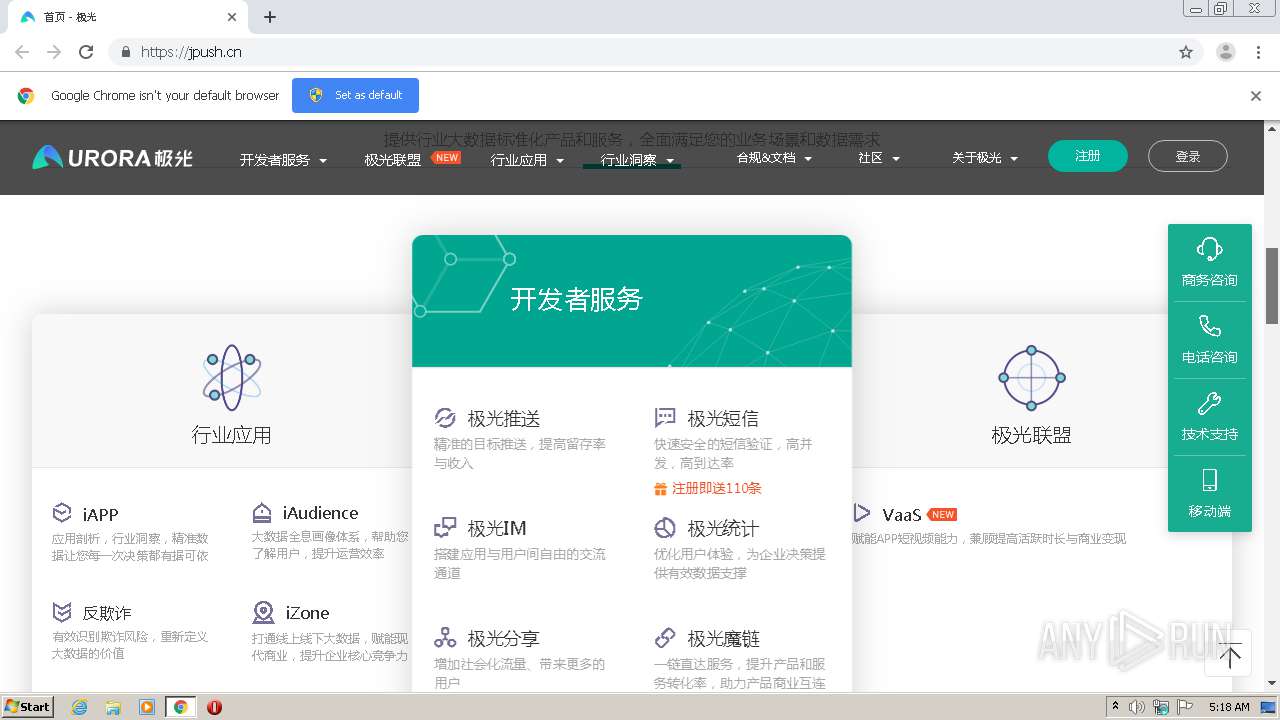Click the gift icon for 注册即送110条
The image size is (1280, 720).
point(660,489)
